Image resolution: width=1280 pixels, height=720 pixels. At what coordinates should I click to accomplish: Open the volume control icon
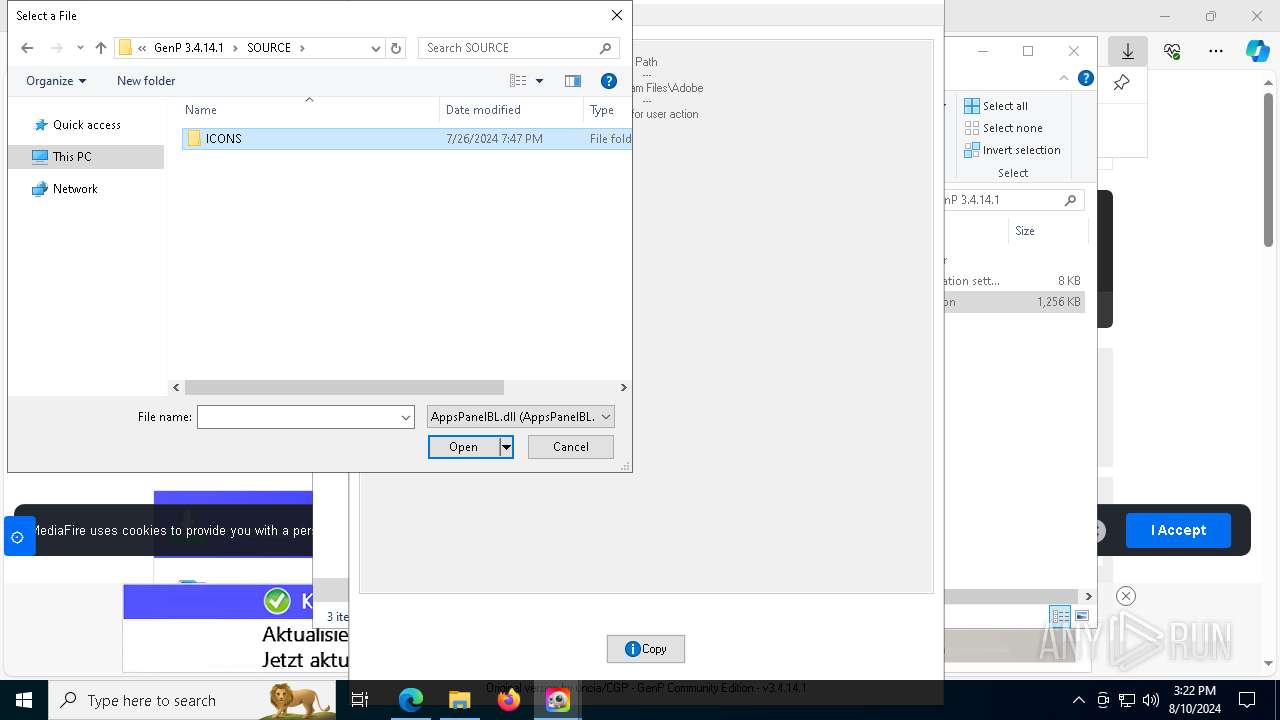click(x=1150, y=700)
